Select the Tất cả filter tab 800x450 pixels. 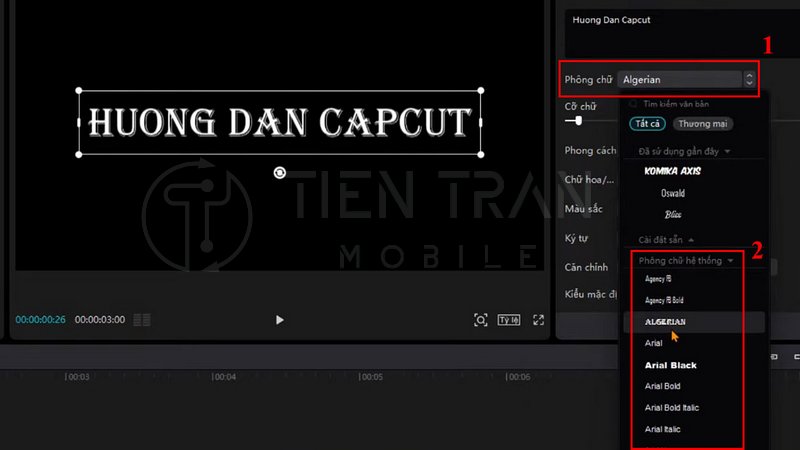coord(647,124)
